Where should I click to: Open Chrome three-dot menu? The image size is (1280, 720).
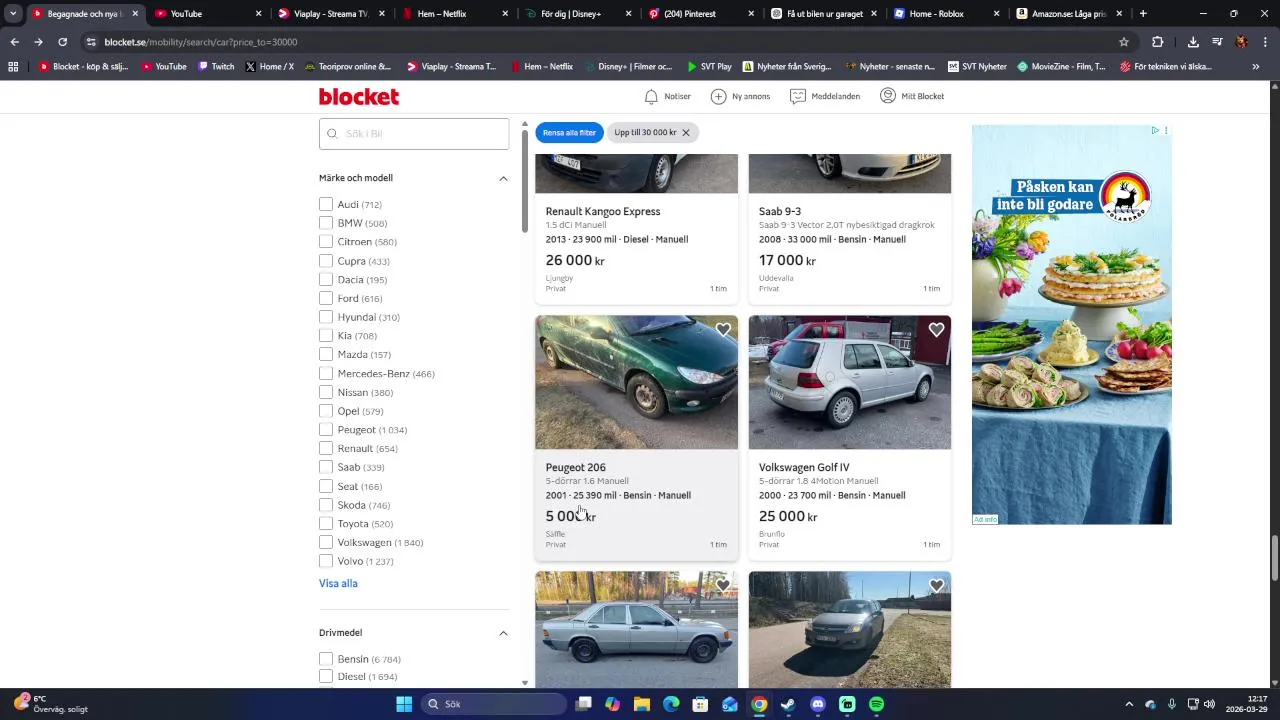click(x=1264, y=42)
